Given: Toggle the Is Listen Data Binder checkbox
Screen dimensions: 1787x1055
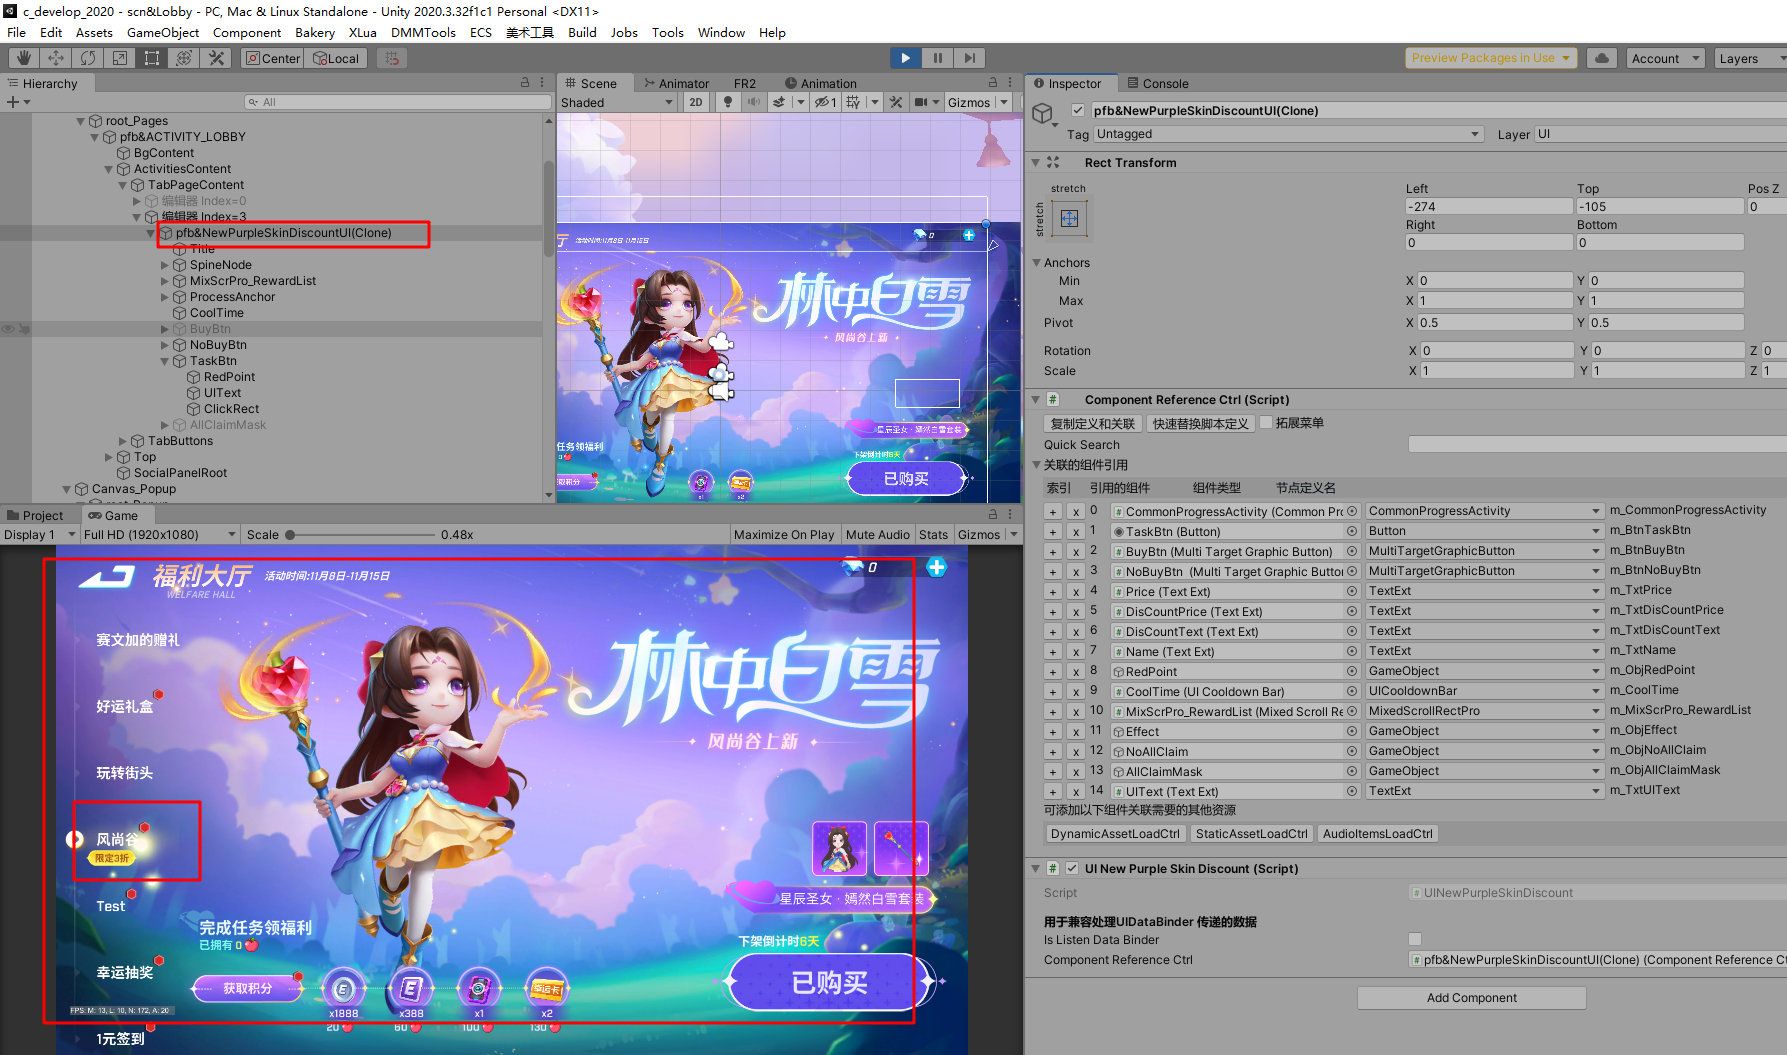Looking at the screenshot, I should 1414,939.
